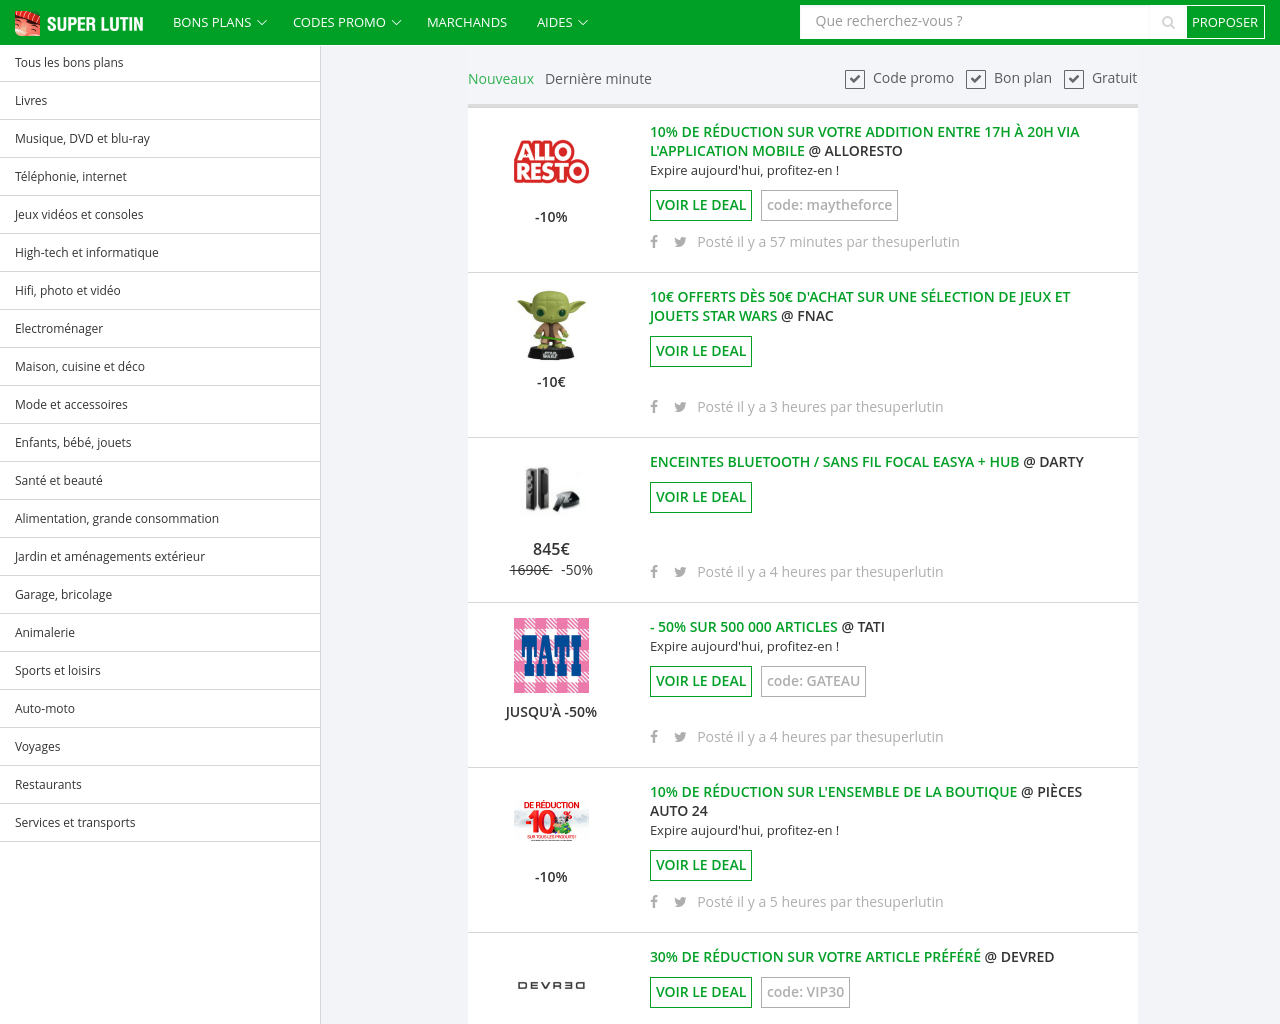1280x1024 pixels.
Task: Click Voir le deal for Tati
Action: [x=701, y=681]
